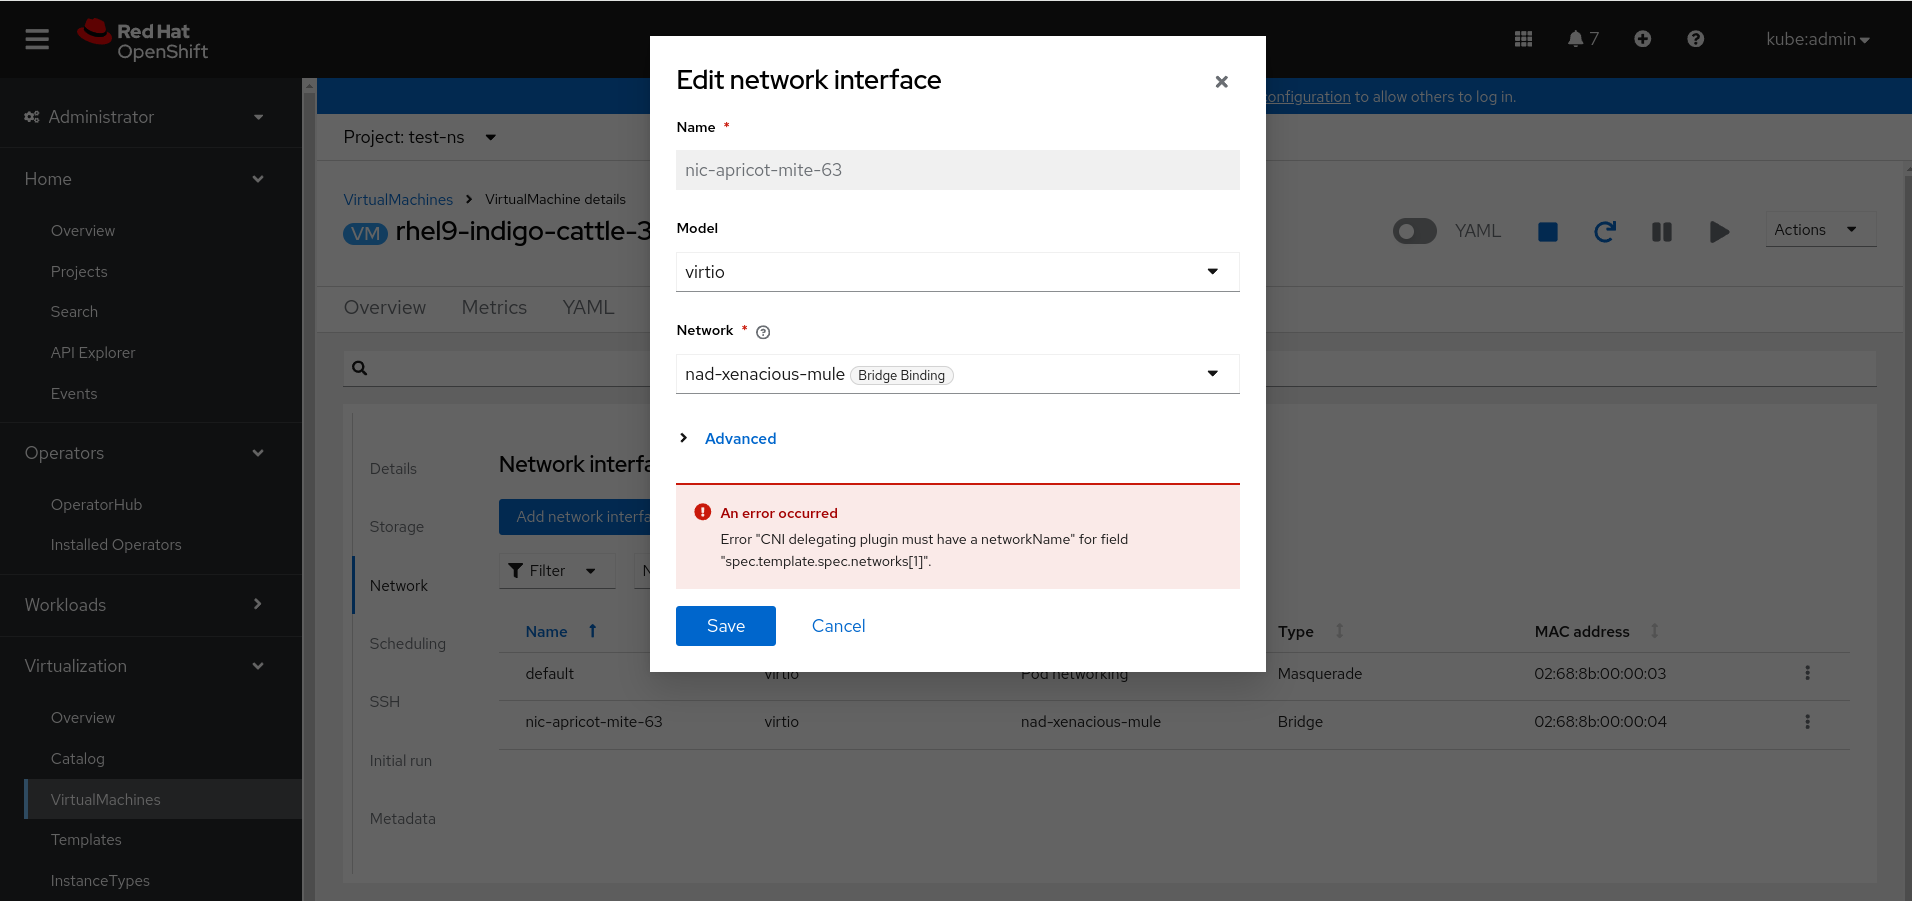Close the Edit network interface dialog
The image size is (1912, 901).
(x=1221, y=82)
